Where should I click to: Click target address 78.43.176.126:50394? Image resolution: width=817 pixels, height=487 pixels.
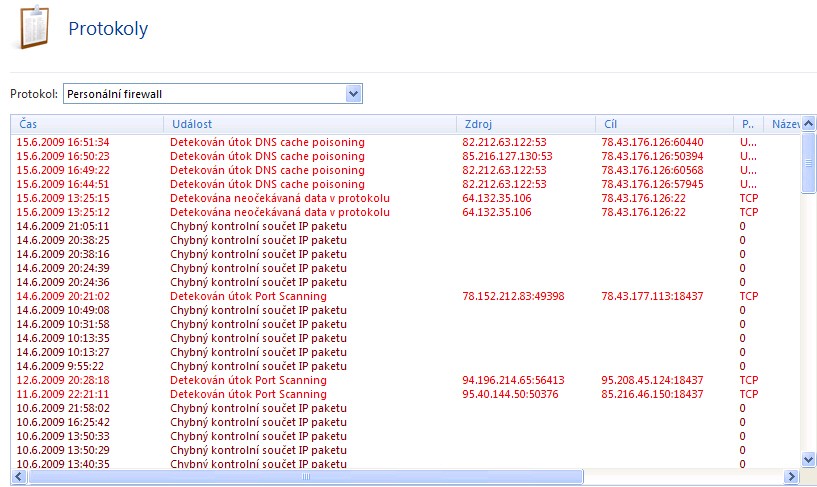click(652, 156)
